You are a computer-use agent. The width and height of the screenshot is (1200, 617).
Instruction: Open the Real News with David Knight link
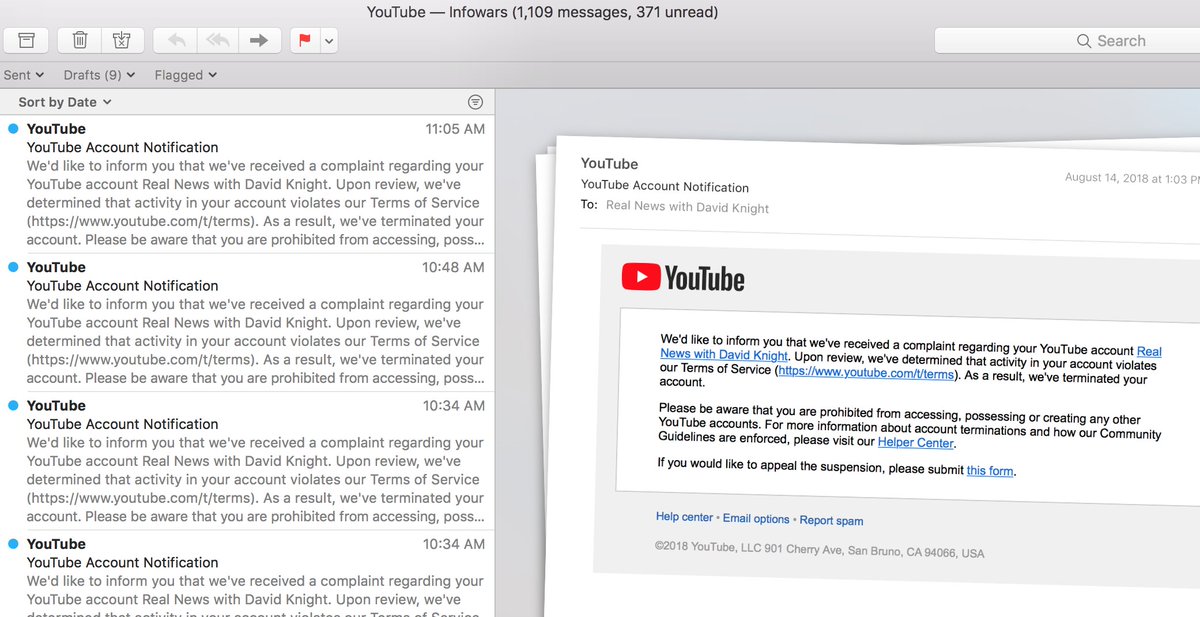coord(911,353)
